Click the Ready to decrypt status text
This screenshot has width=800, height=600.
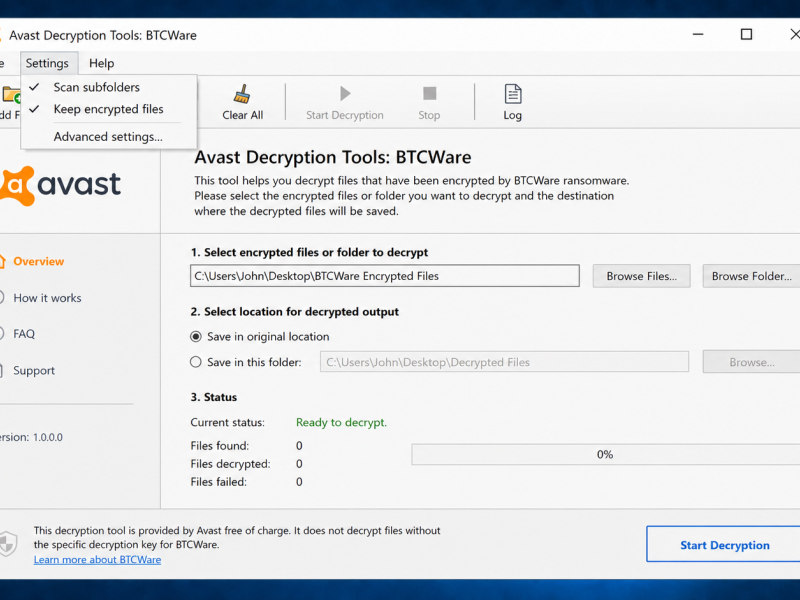tap(341, 422)
